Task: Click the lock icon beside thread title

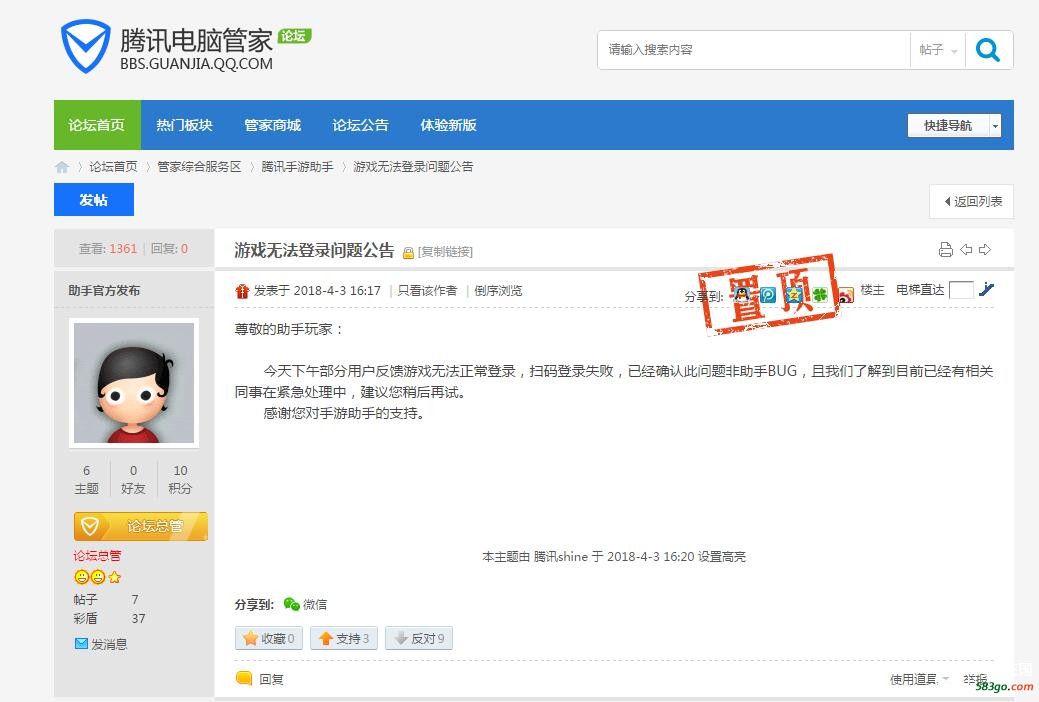Action: [x=408, y=253]
